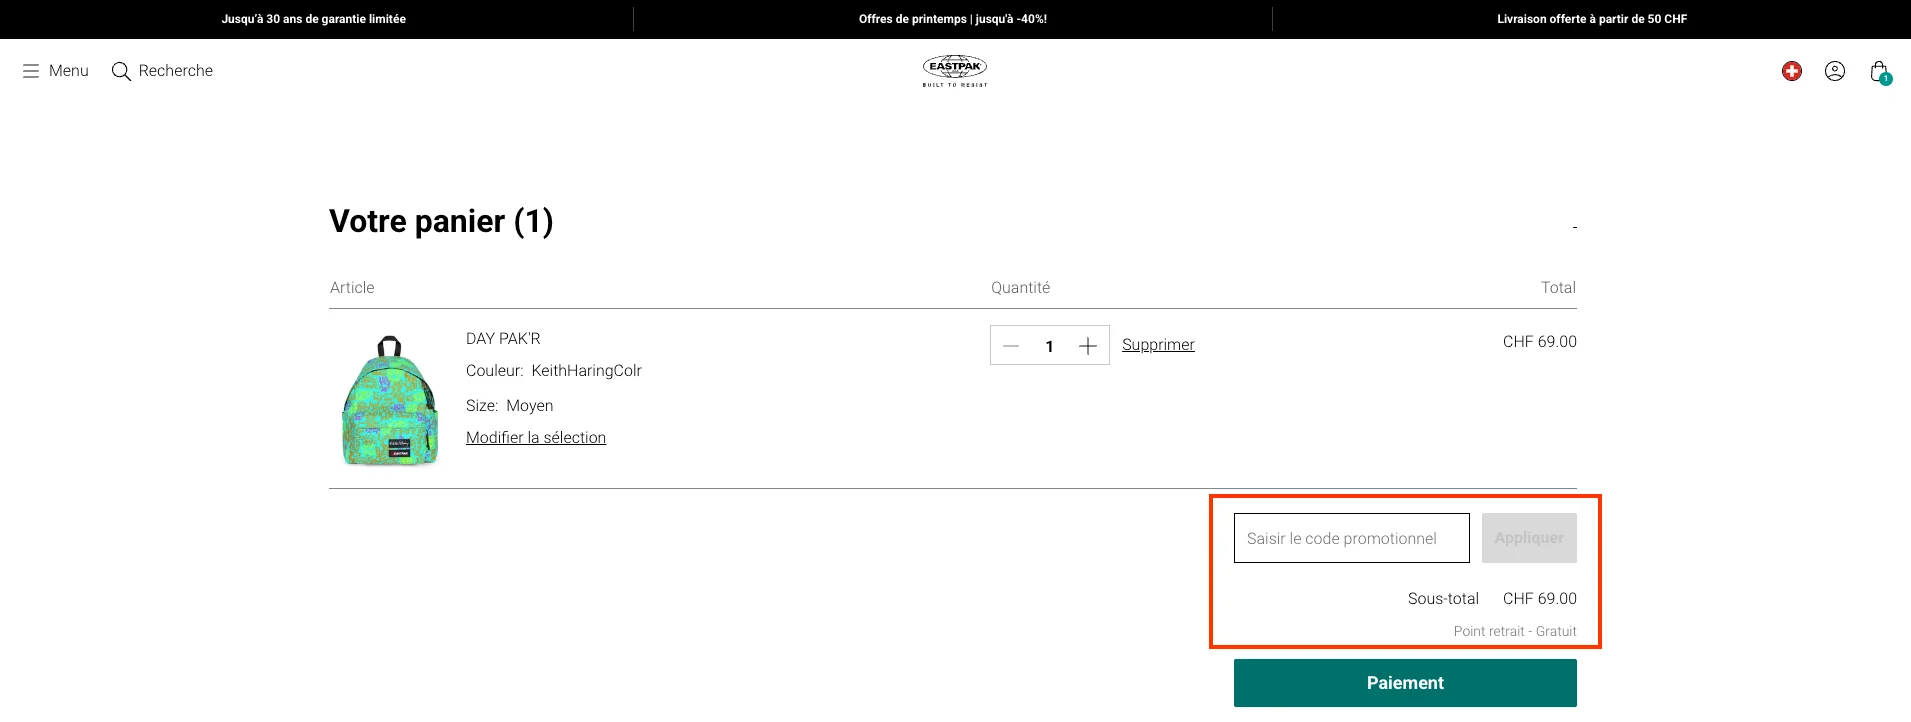Increase quantity with the plus button
This screenshot has width=1911, height=722.
tap(1088, 346)
